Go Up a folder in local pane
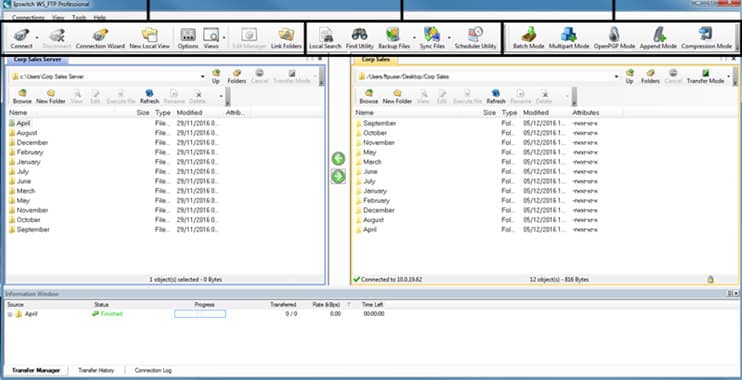The height and width of the screenshot is (380, 742). coord(216,76)
